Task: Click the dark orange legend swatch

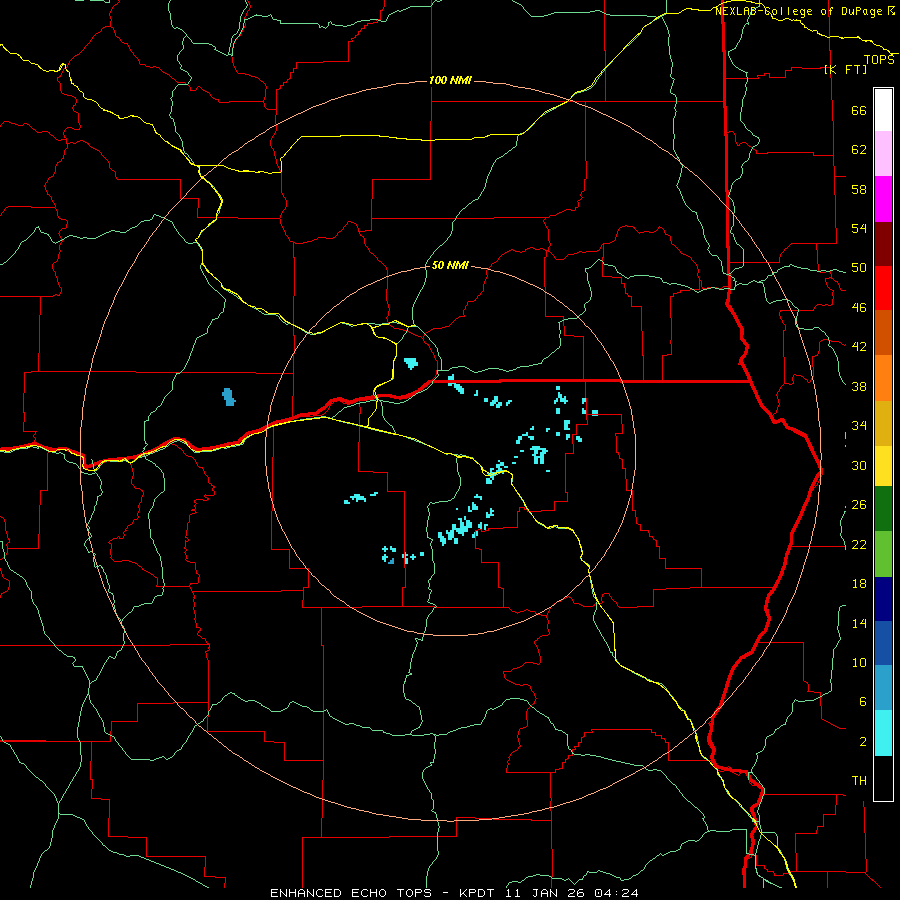Action: tap(883, 332)
